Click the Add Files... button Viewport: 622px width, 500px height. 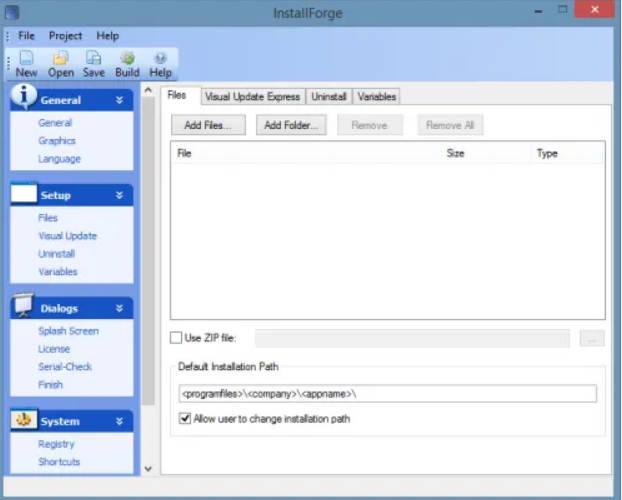pyautogui.click(x=208, y=125)
